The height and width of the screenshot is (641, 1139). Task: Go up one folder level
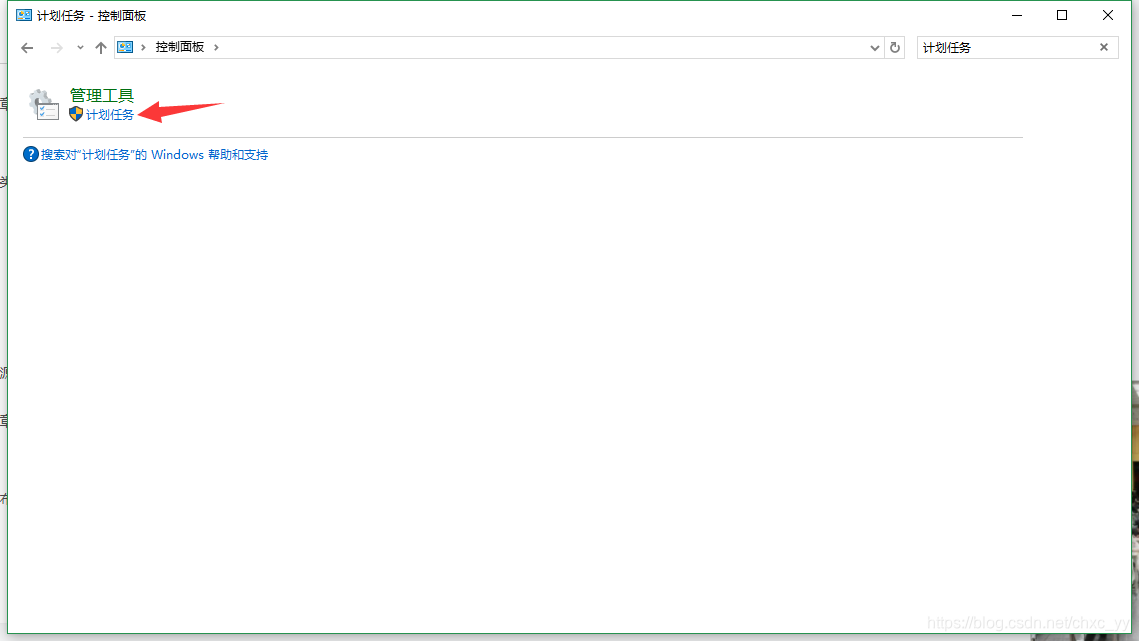tap(100, 48)
